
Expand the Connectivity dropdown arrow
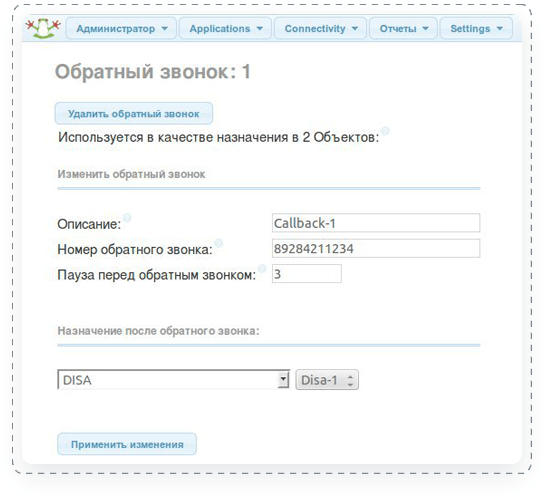click(x=355, y=29)
